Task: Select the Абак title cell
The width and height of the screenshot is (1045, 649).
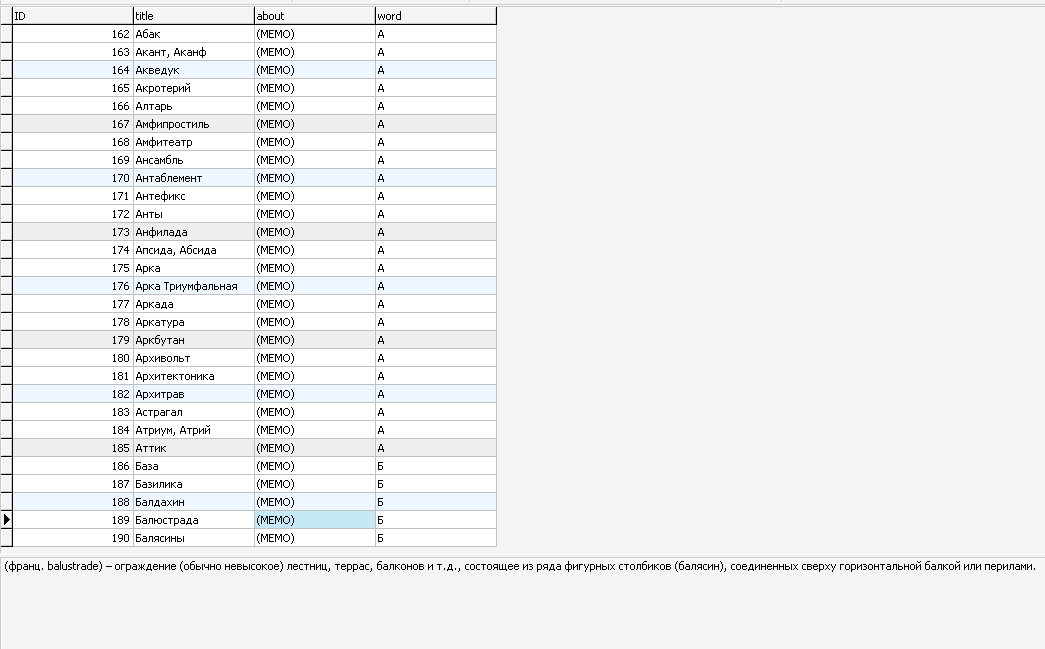Action: coord(193,34)
